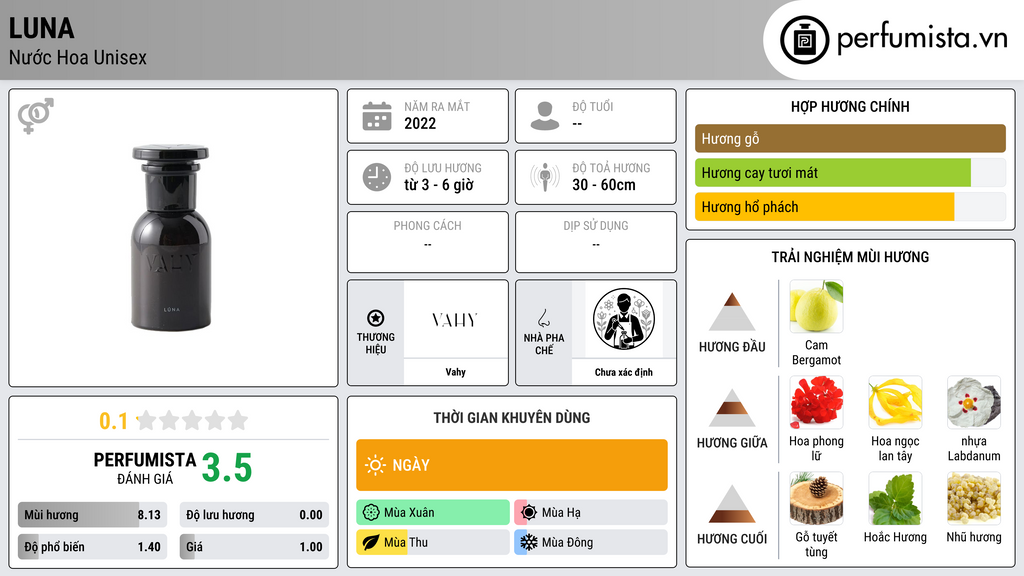Click the summer sun icon
1024x576 pixels.
tap(529, 513)
